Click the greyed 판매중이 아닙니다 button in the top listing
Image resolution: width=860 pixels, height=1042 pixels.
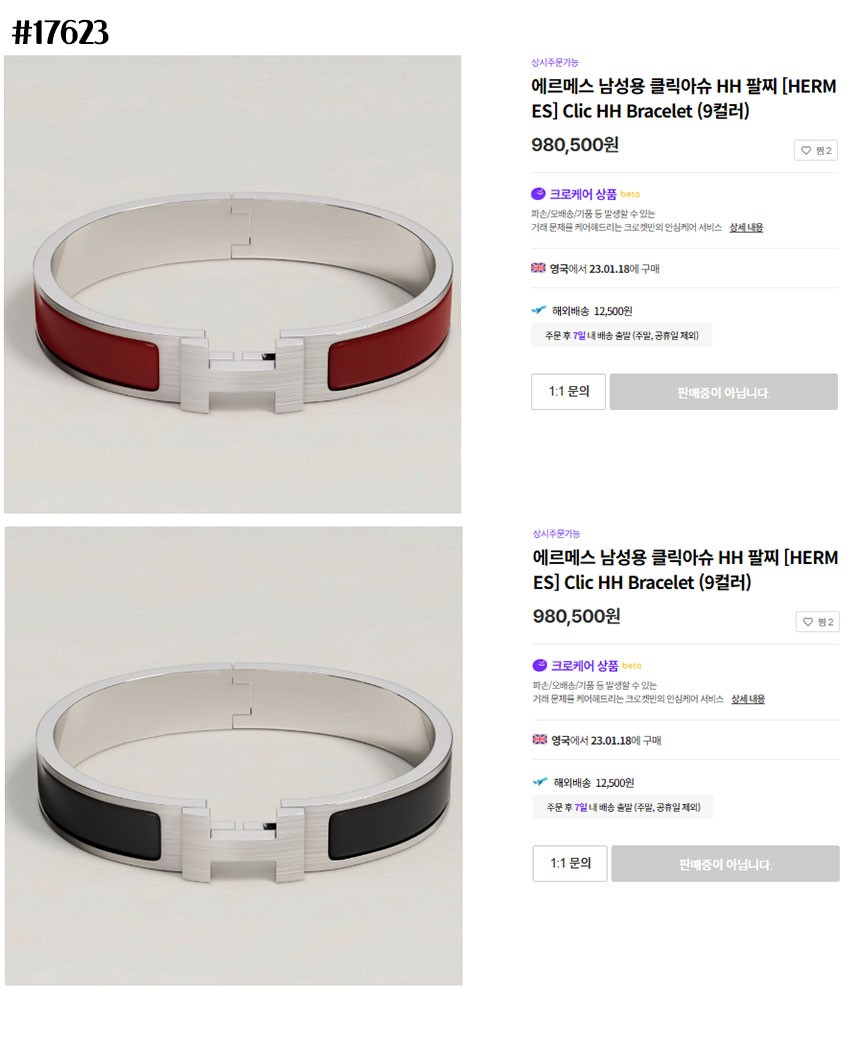point(723,392)
